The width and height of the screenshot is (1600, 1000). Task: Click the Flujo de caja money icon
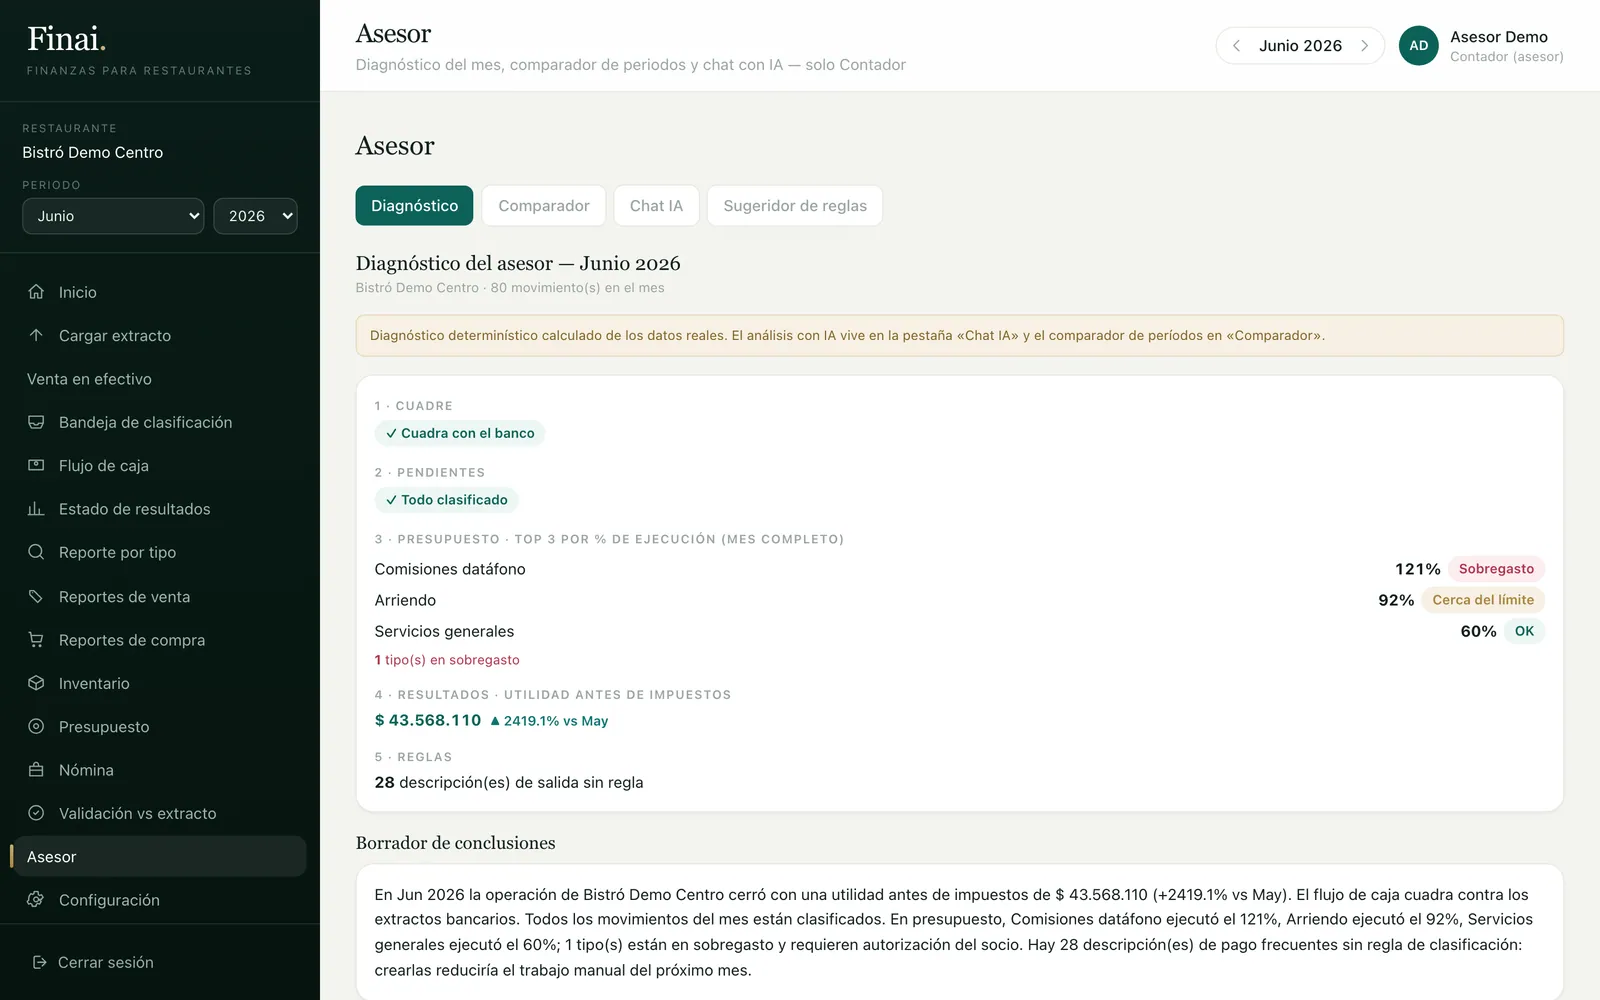(x=36, y=465)
